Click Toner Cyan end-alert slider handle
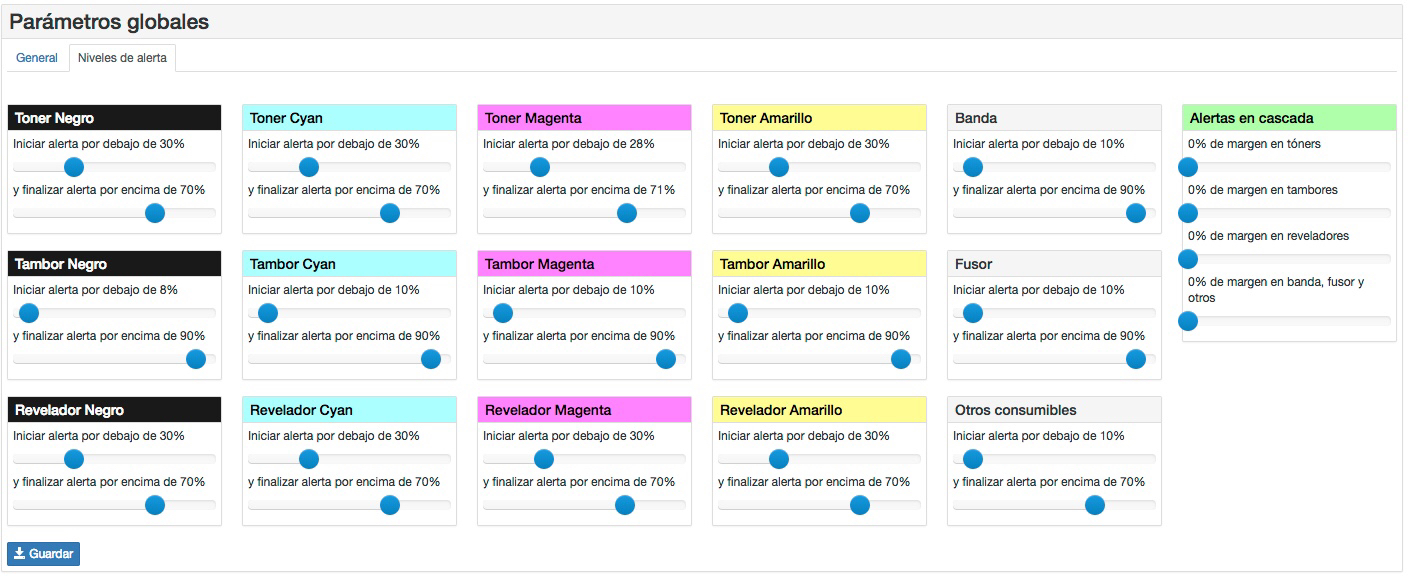 390,213
